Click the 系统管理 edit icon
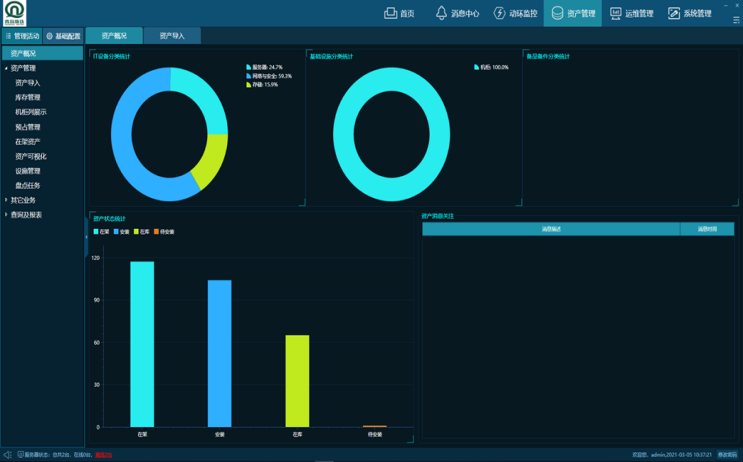 coord(674,14)
